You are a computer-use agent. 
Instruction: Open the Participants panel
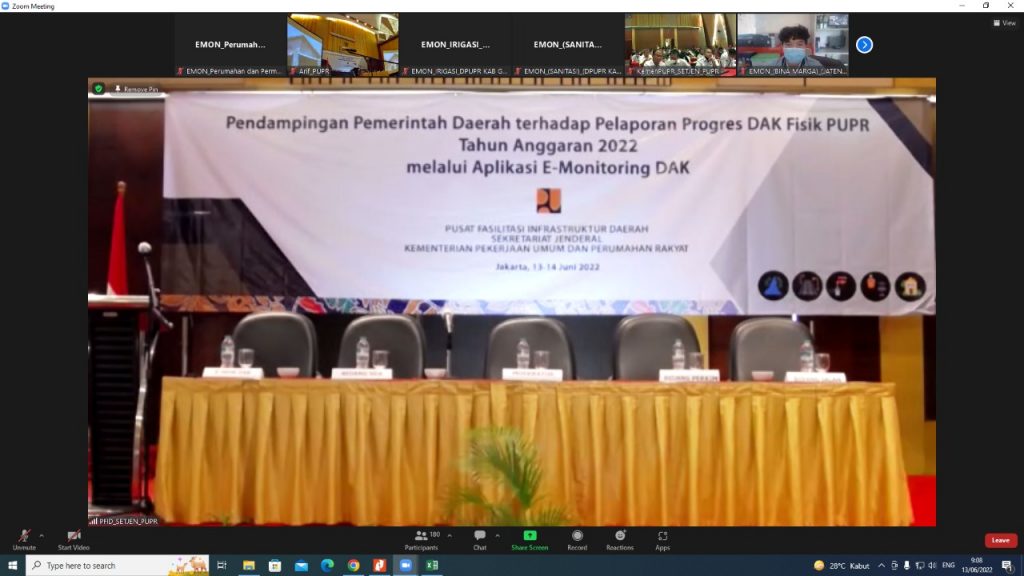coord(422,537)
